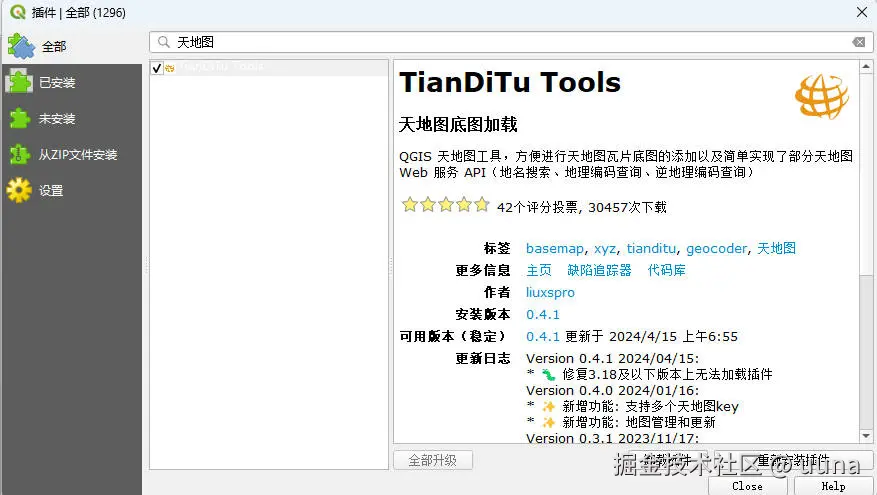Open the 从ZIP文件安装 tab

72,154
